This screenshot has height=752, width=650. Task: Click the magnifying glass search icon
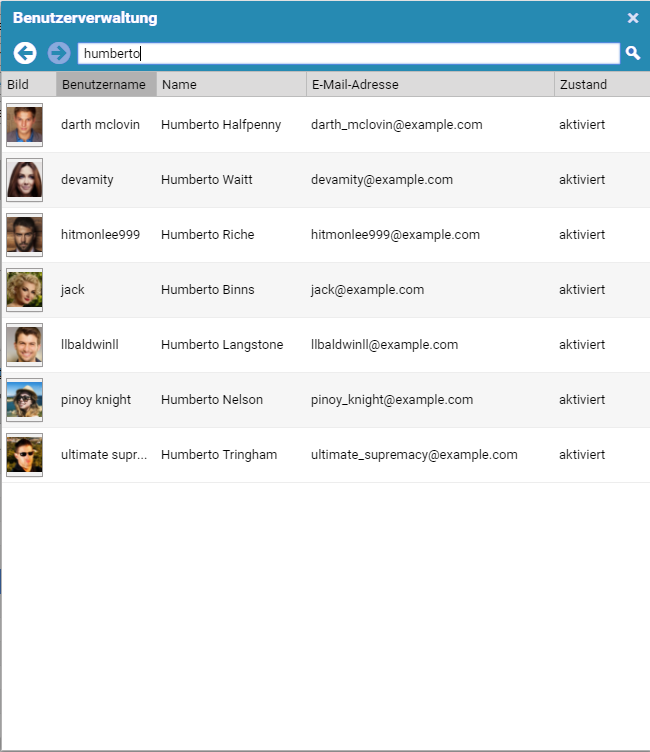633,53
